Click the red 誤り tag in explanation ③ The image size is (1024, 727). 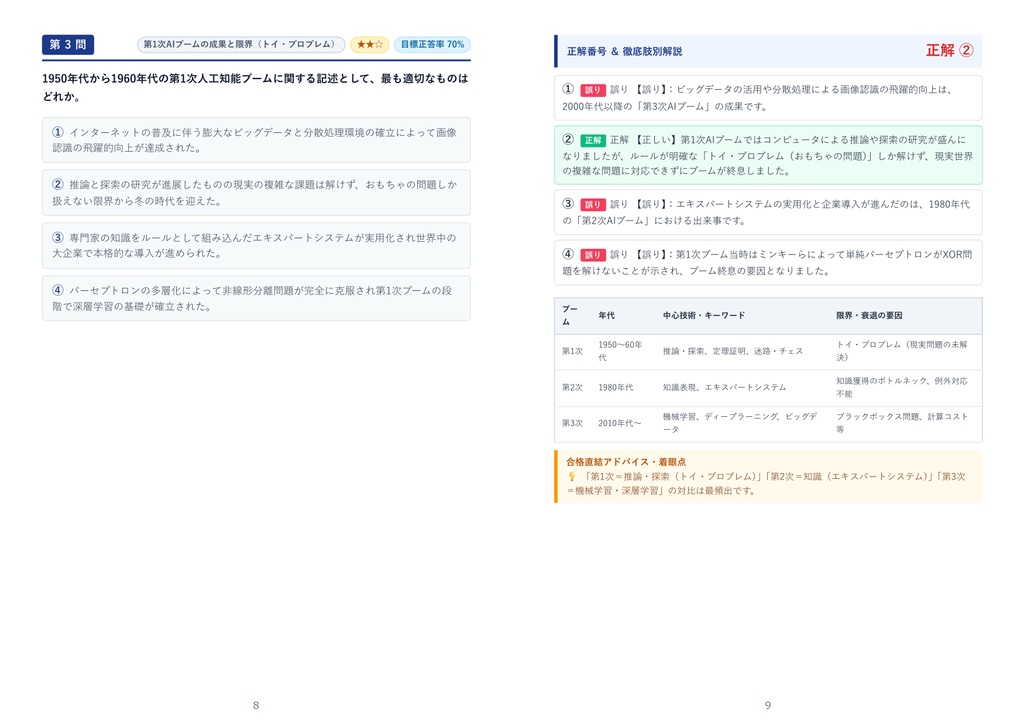click(593, 204)
